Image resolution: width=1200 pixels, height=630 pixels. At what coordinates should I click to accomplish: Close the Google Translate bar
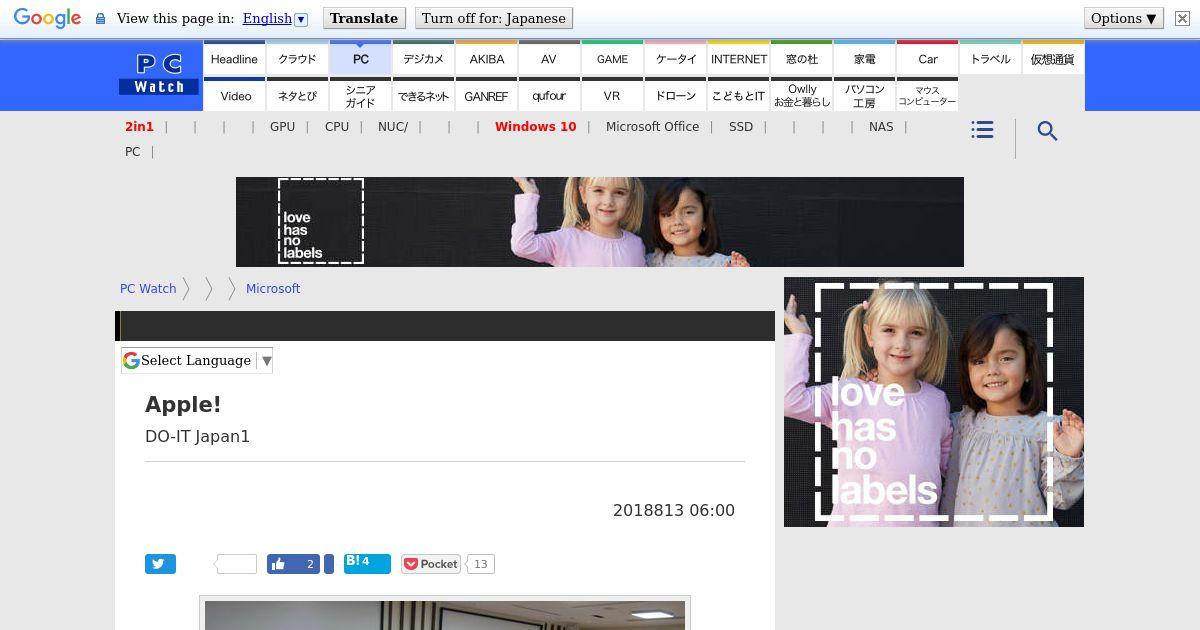pyautogui.click(x=1182, y=18)
